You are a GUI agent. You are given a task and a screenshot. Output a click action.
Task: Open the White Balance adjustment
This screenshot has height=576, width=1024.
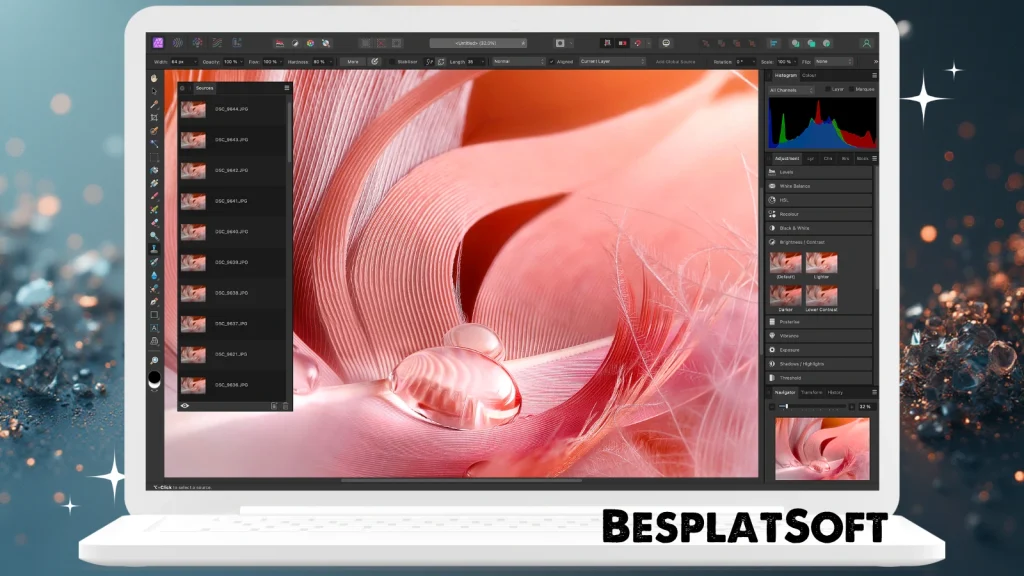pyautogui.click(x=812, y=186)
